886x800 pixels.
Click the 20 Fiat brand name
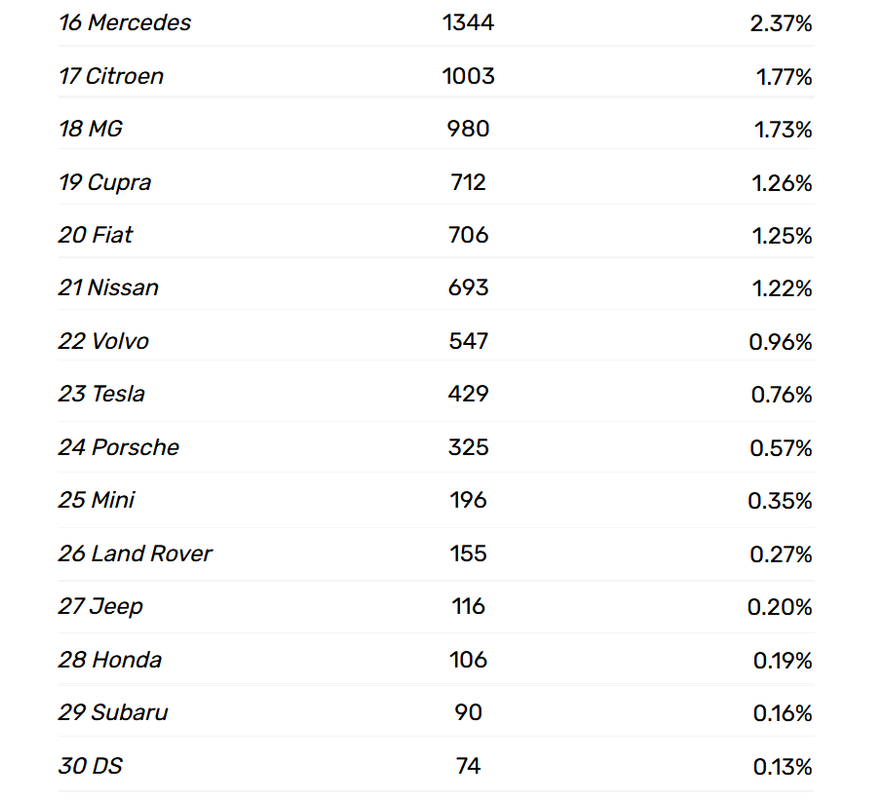95,234
